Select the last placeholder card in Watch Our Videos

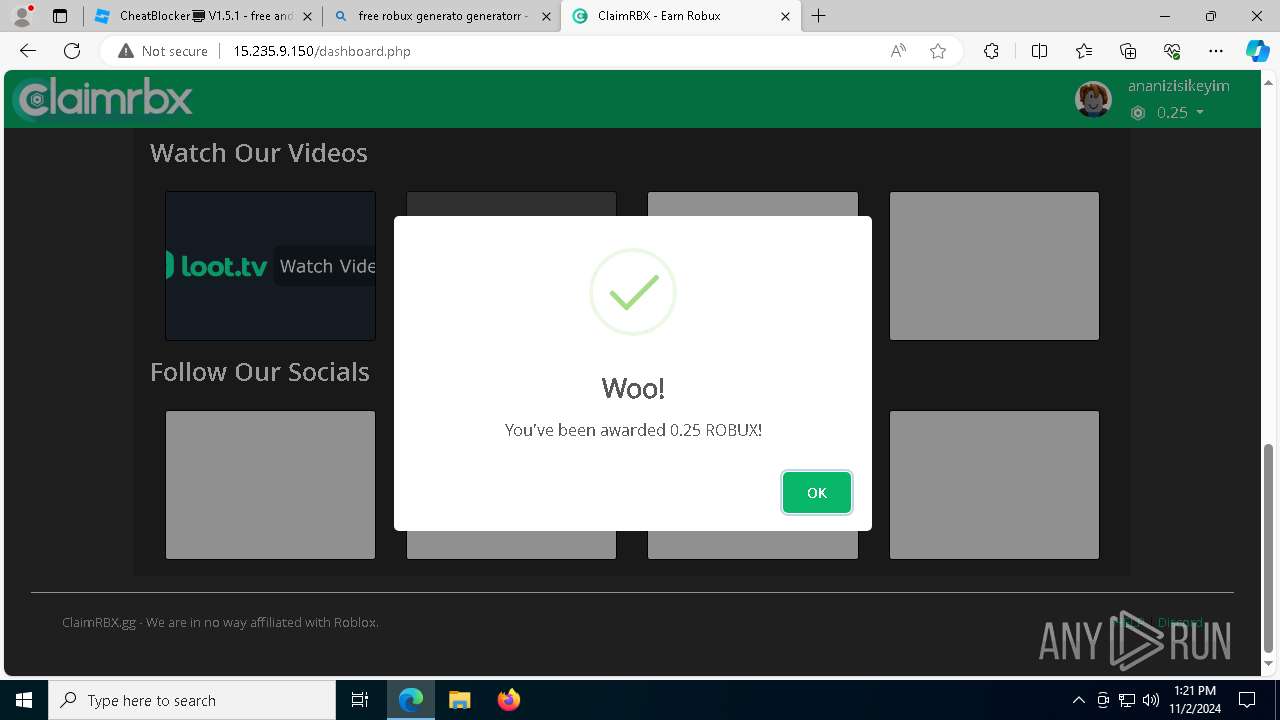pyautogui.click(x=994, y=266)
